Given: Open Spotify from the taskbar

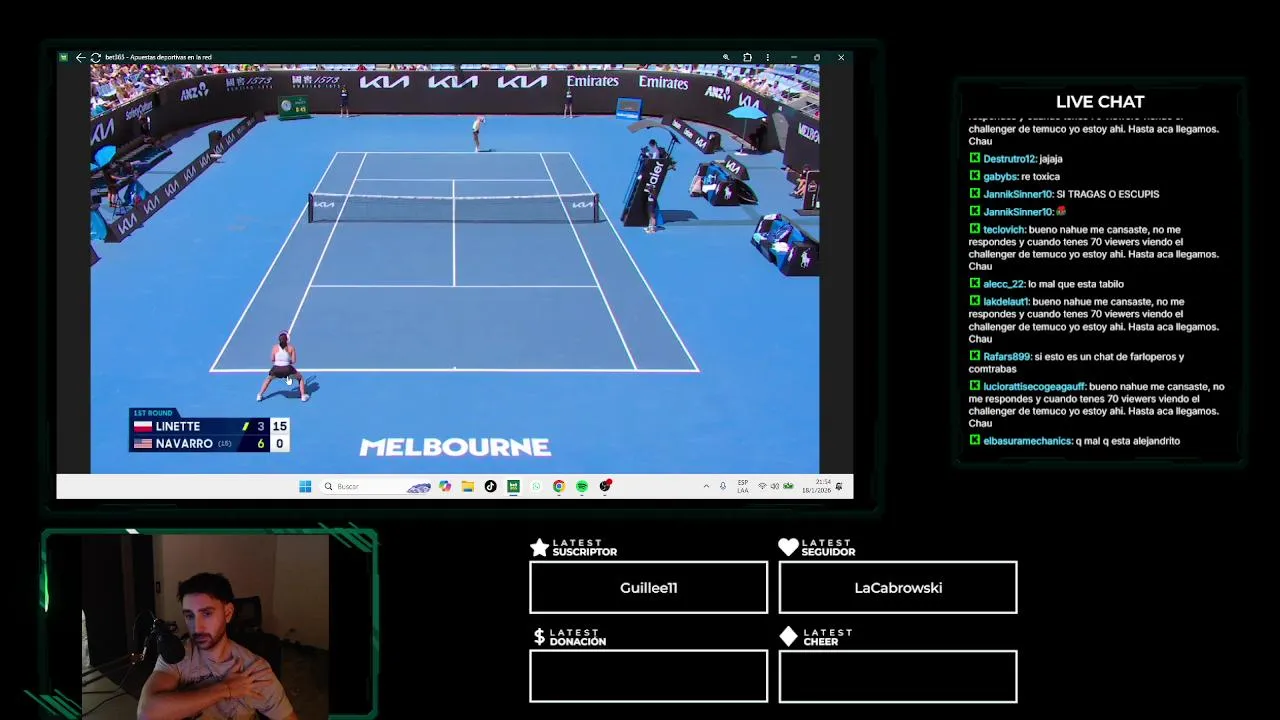Looking at the screenshot, I should click(582, 486).
